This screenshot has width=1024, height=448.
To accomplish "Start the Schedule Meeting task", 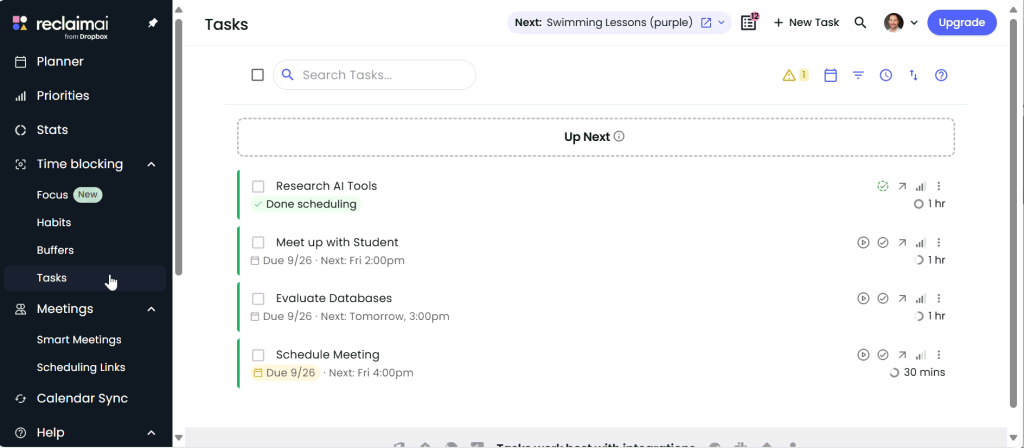I will (x=863, y=355).
